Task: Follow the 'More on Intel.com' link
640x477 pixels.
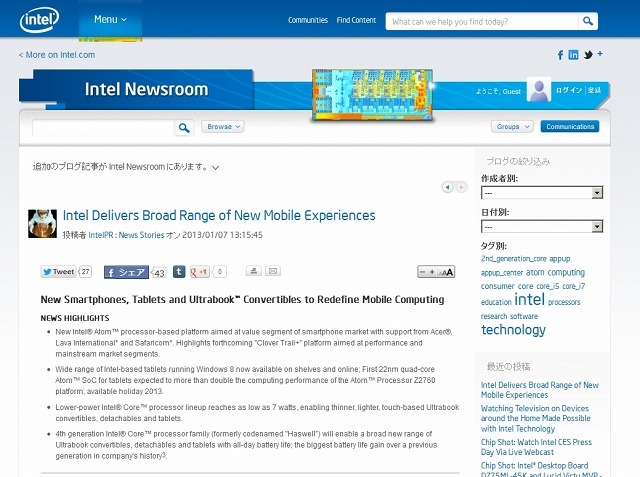Action: point(57,55)
